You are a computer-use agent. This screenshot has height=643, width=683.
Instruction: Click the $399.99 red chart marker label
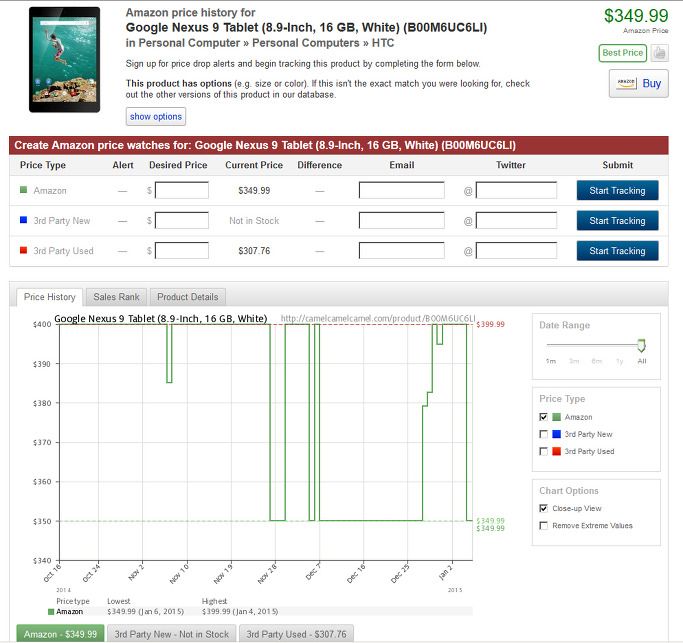pyautogui.click(x=490, y=325)
